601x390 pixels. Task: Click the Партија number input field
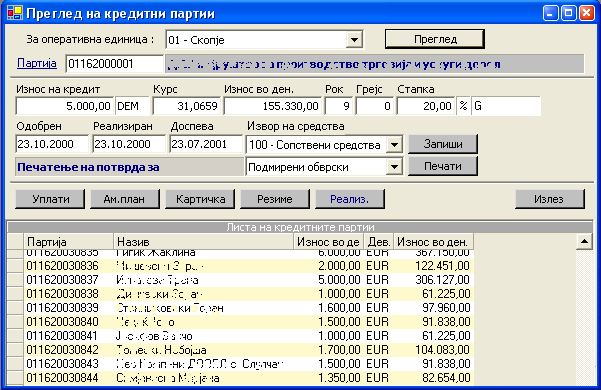tap(114, 64)
